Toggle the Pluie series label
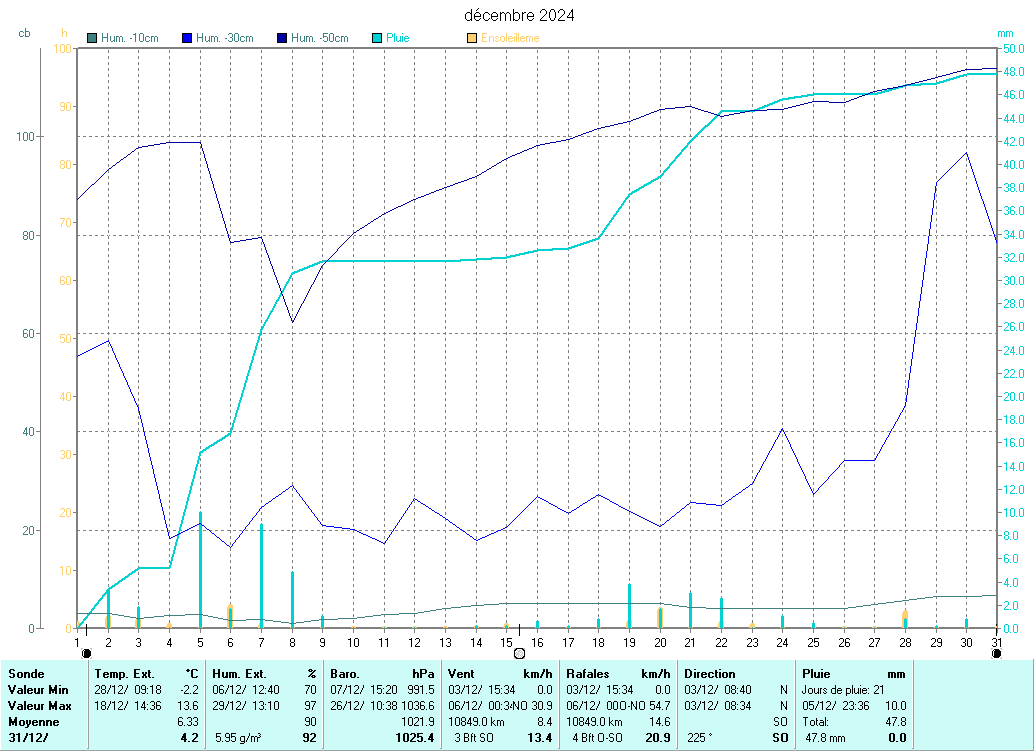Viewport: 1034px width, 751px height. coord(398,38)
